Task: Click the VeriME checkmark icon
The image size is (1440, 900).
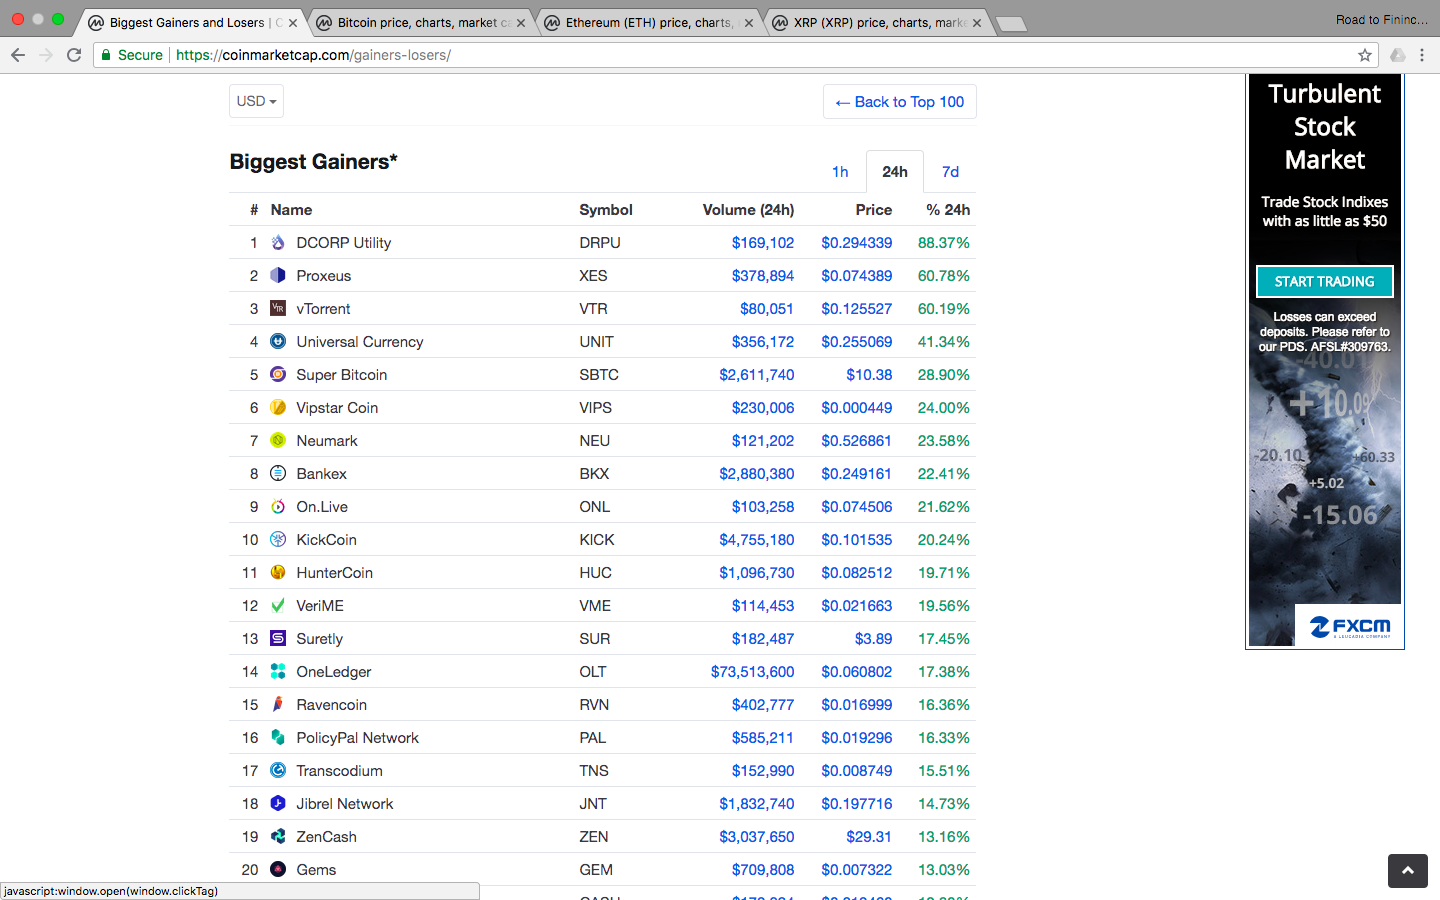Action: tap(278, 606)
